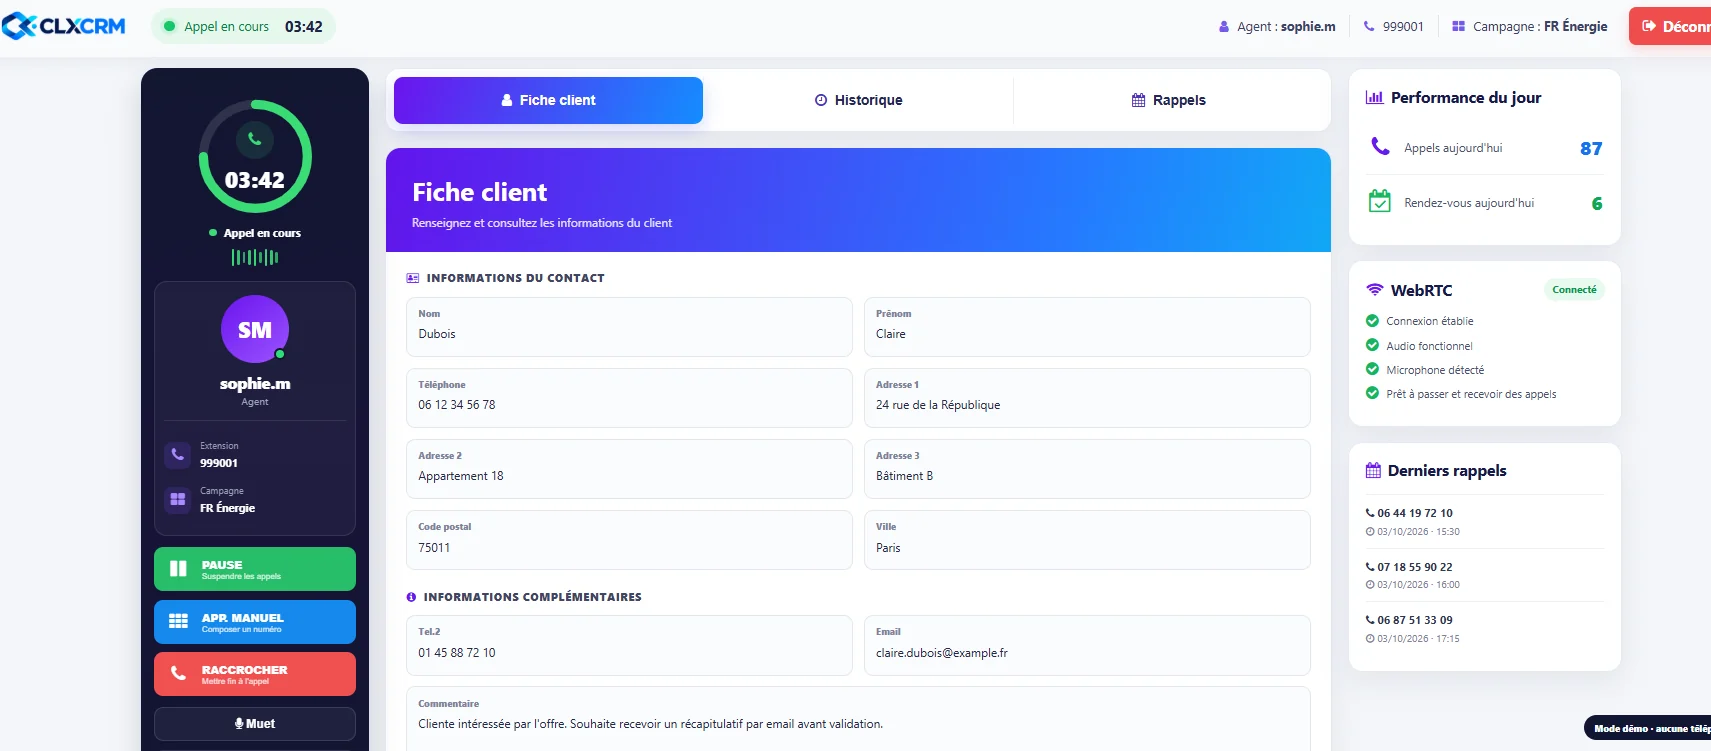Click the CLXCRM logo

pos(64,26)
